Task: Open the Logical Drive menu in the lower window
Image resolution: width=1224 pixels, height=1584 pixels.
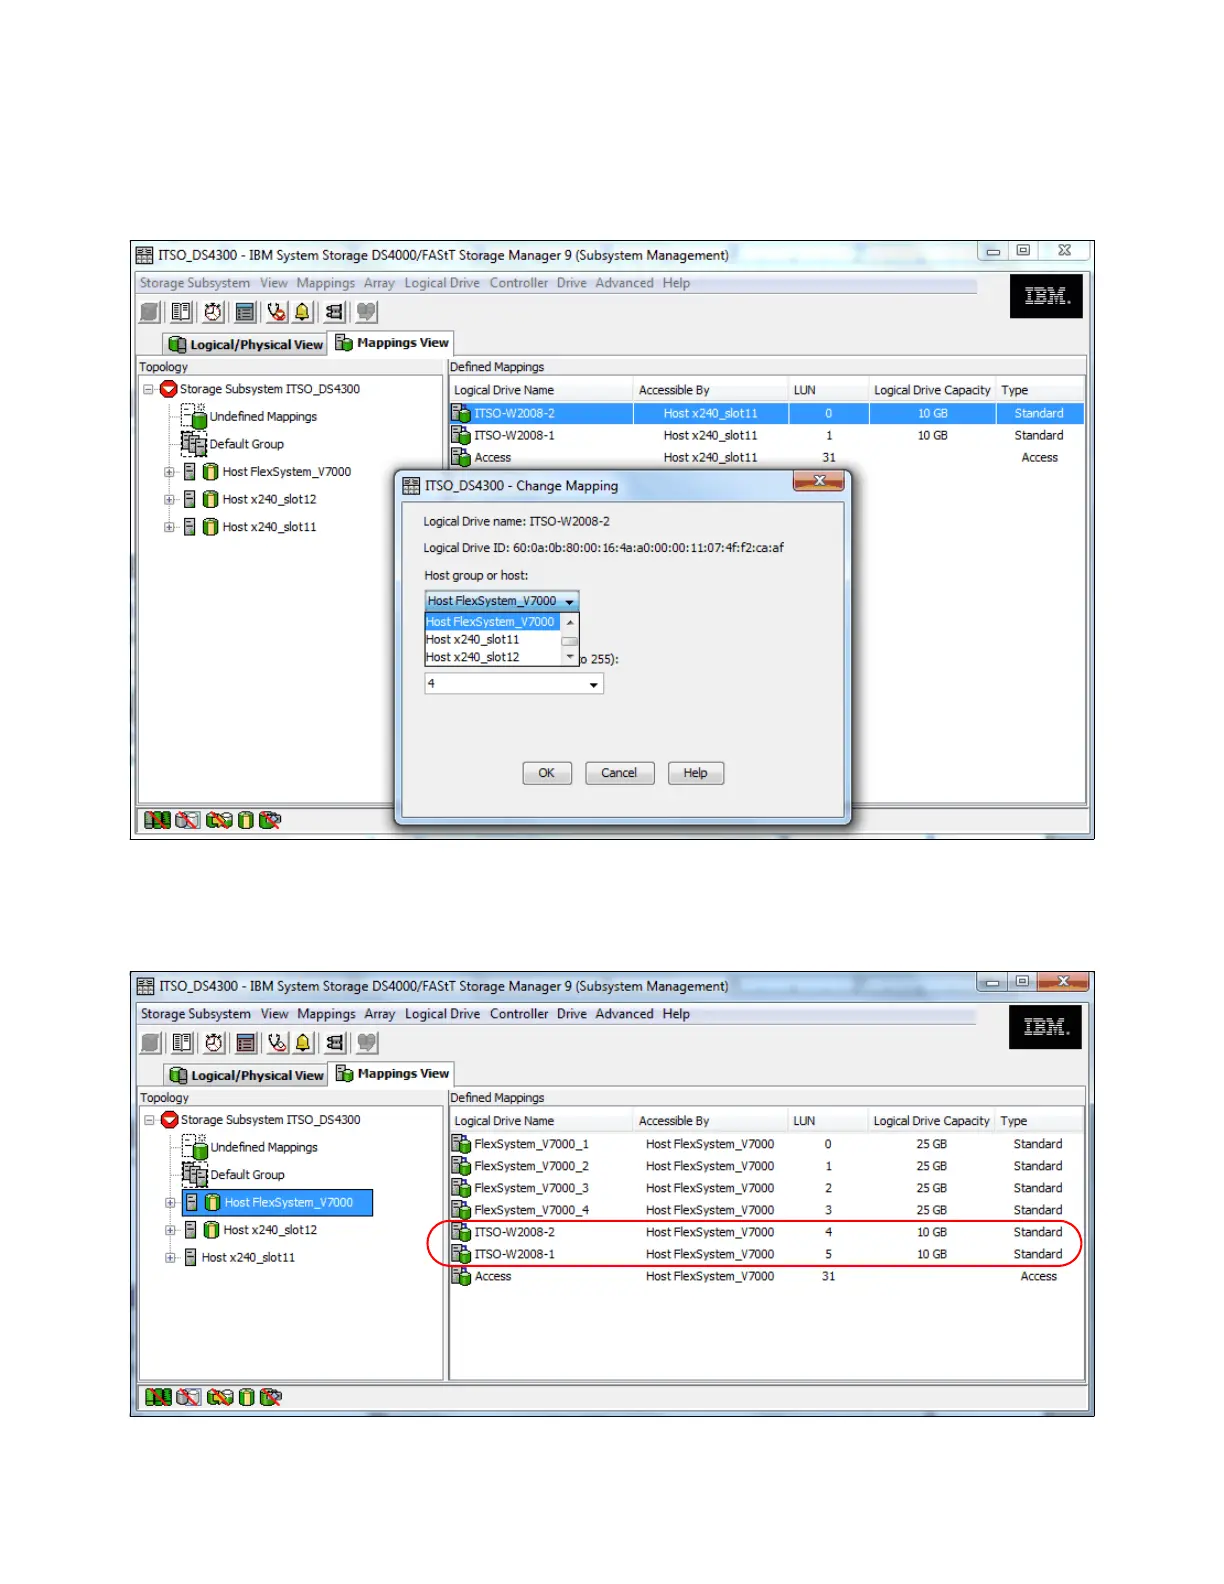Action: point(443,1014)
